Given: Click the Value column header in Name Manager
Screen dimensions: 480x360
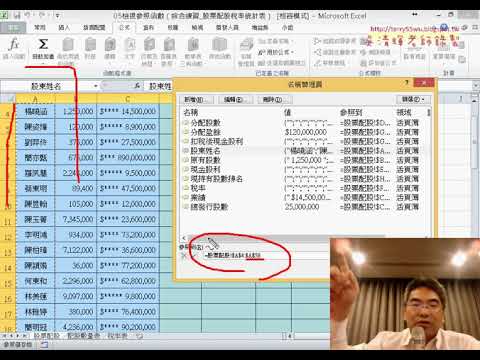Looking at the screenshot, I should click(x=310, y=112).
